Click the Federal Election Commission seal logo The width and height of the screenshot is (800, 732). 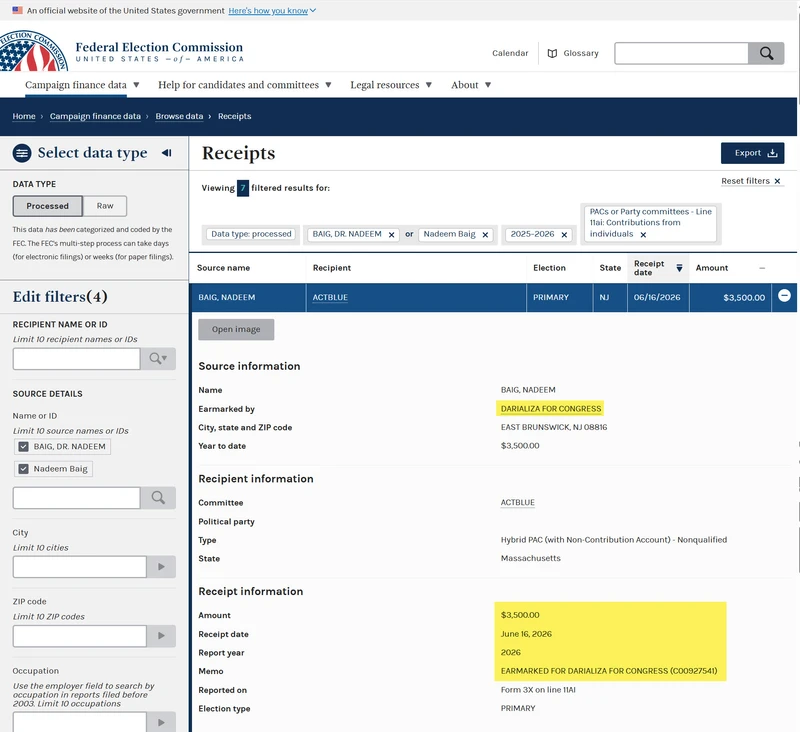pos(34,52)
